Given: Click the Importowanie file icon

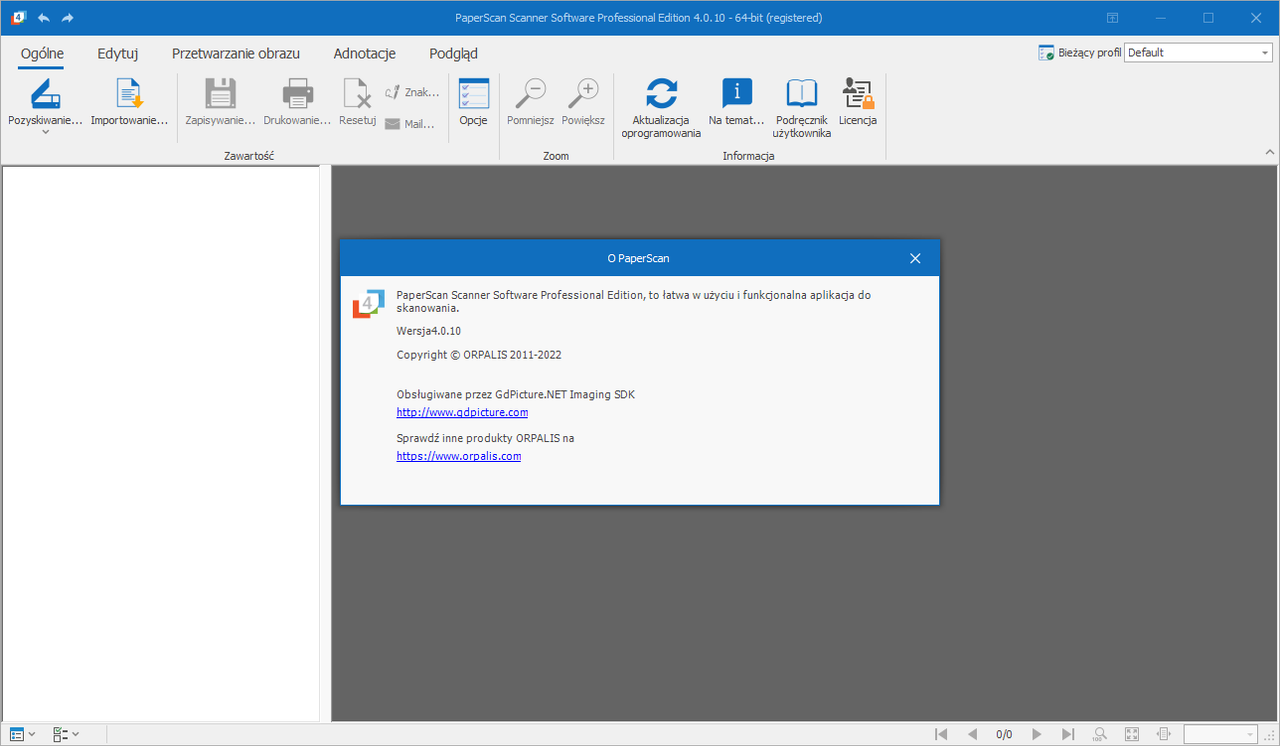Looking at the screenshot, I should 129,93.
